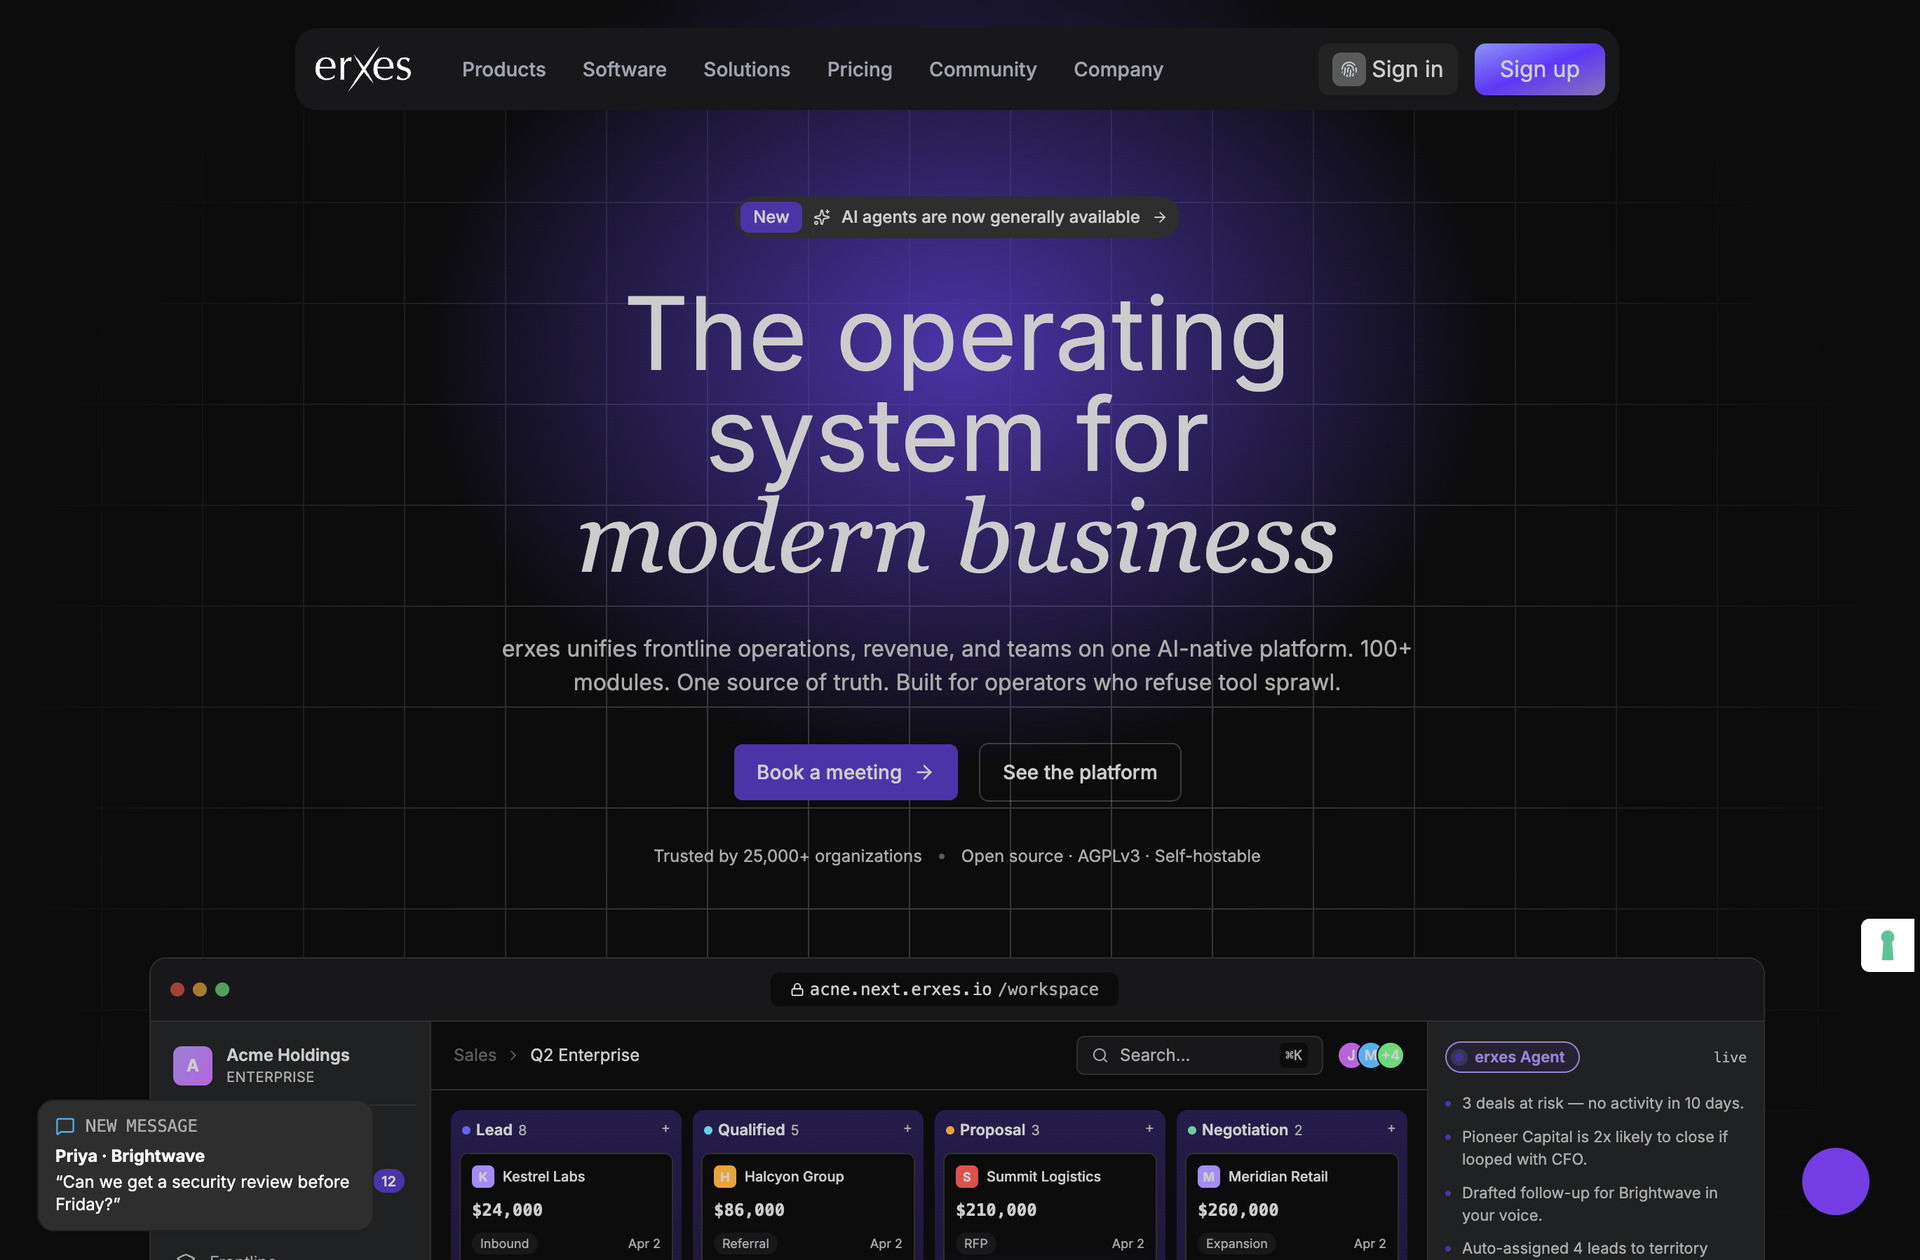Open the Products menu
1920x1260 pixels.
(504, 69)
